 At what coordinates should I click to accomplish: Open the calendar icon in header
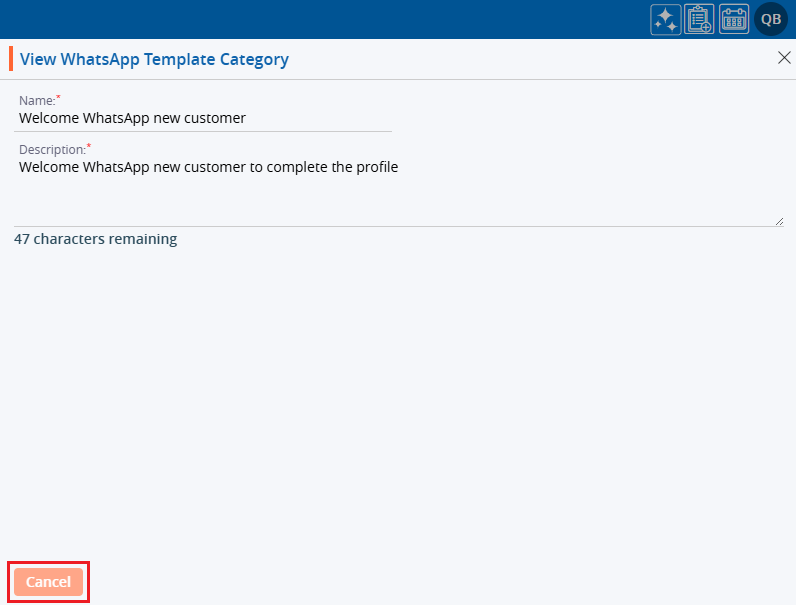pos(734,19)
